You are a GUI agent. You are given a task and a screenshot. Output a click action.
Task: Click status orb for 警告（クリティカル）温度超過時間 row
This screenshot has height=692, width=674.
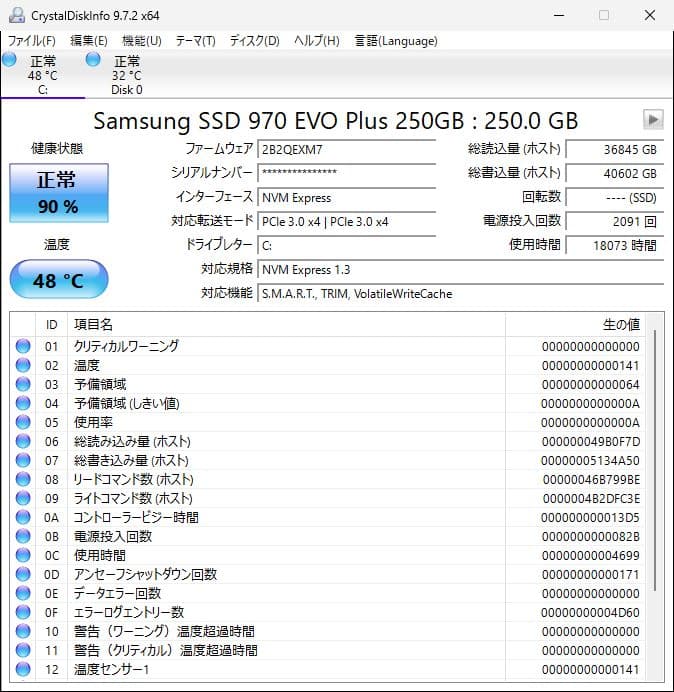click(23, 650)
